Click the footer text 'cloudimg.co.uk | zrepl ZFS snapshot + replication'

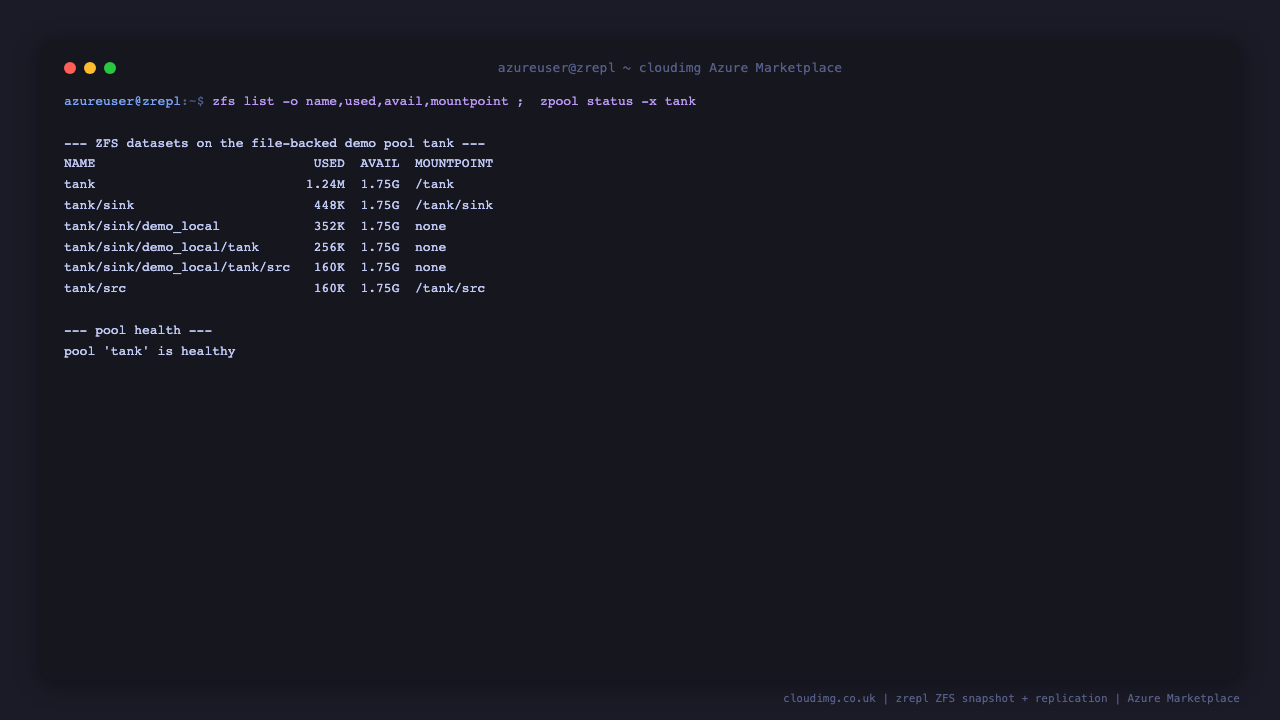(945, 699)
